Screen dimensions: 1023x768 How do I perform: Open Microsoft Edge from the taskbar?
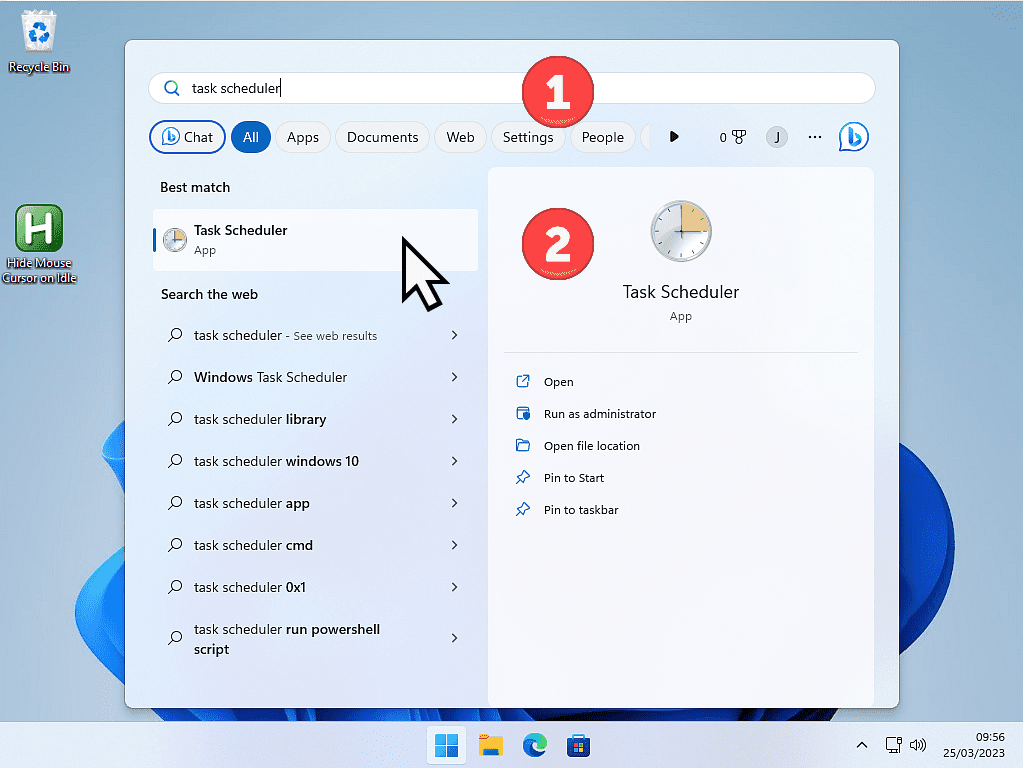click(535, 745)
